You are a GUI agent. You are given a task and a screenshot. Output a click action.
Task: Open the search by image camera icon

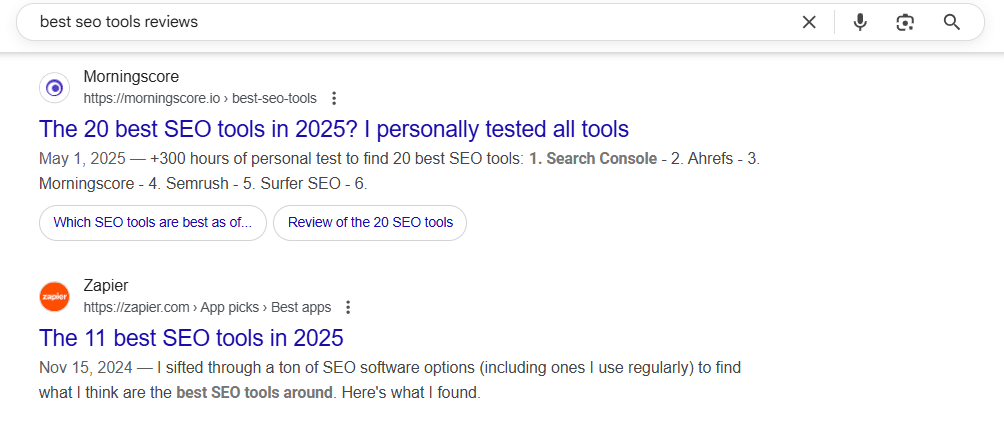pos(905,22)
